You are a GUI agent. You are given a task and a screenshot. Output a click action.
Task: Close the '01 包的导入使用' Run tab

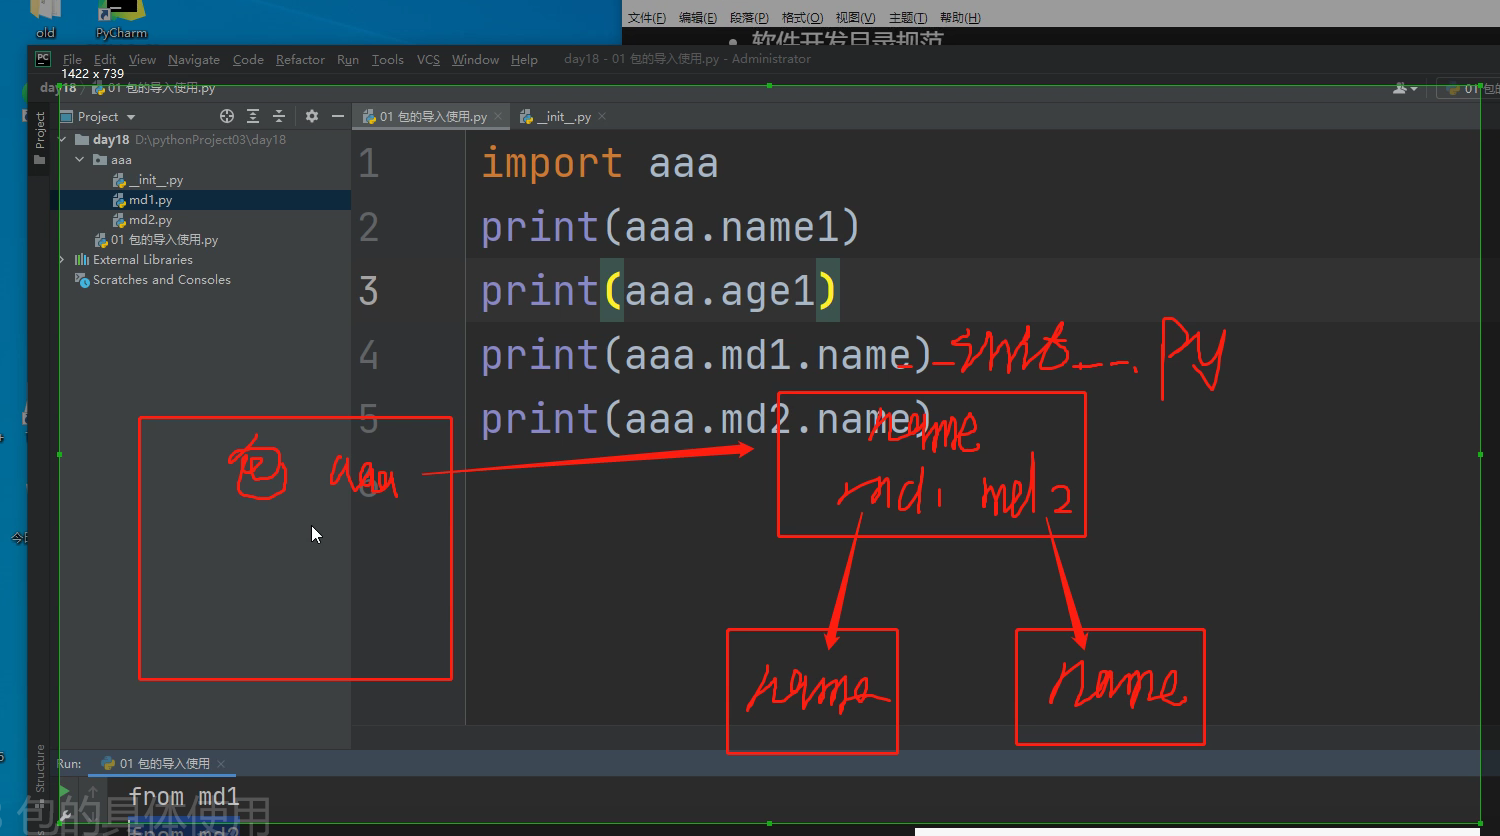click(x=221, y=763)
